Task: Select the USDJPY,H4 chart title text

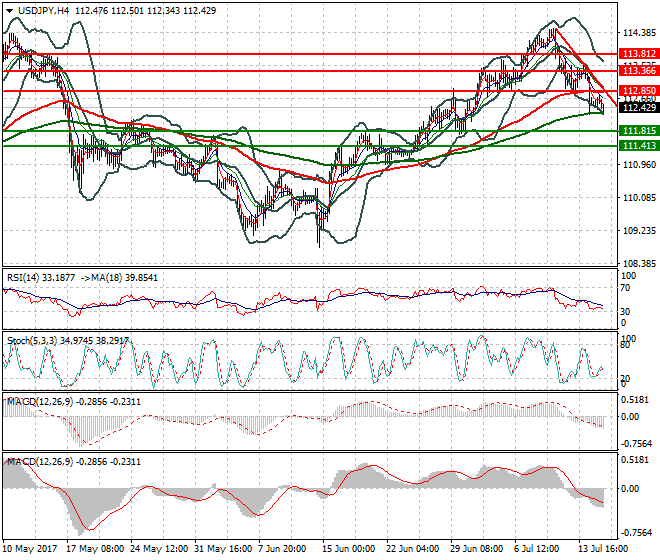Action: [43, 11]
